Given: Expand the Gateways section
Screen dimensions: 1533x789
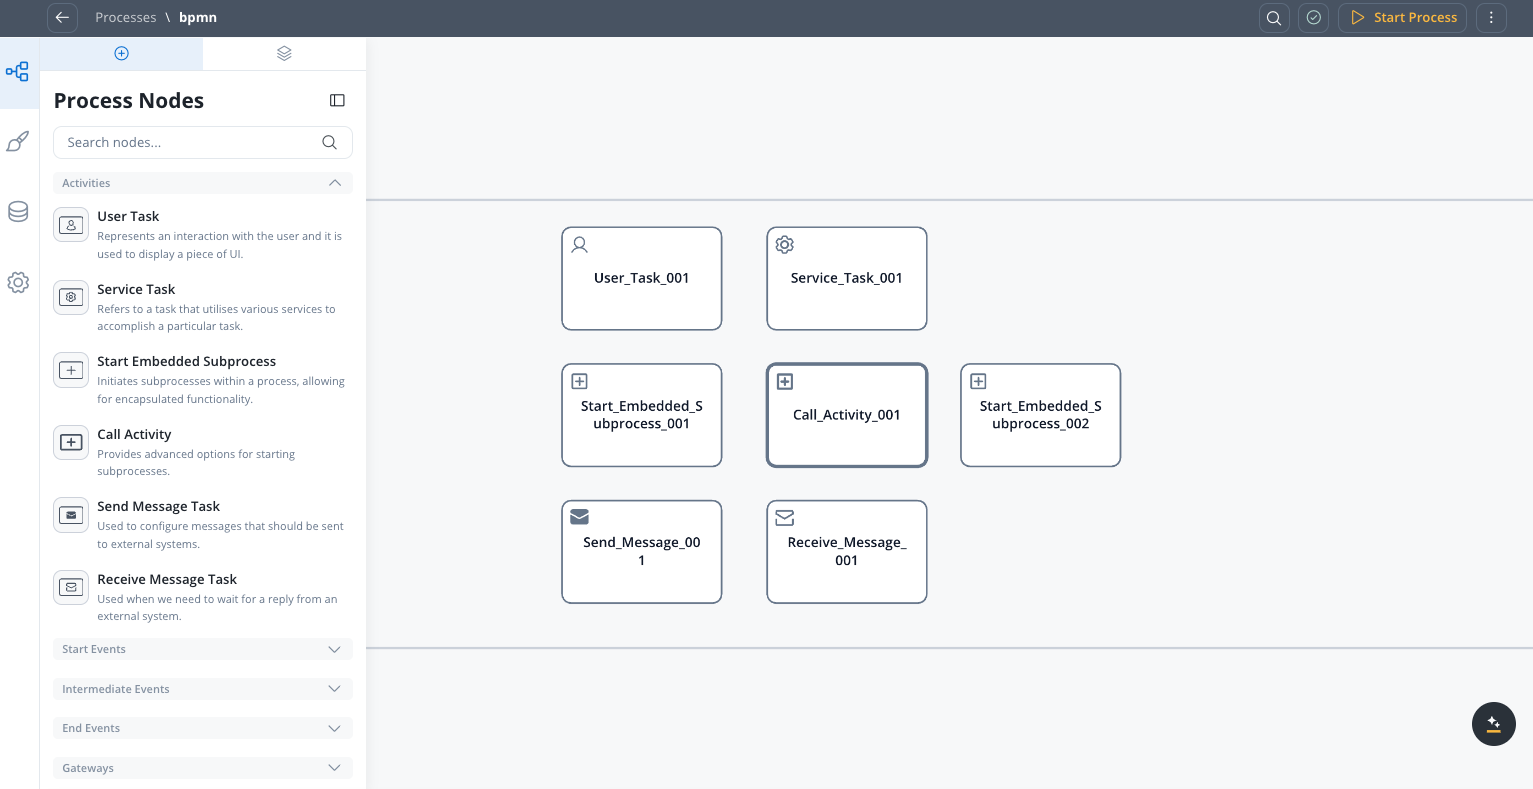Looking at the screenshot, I should 334,768.
